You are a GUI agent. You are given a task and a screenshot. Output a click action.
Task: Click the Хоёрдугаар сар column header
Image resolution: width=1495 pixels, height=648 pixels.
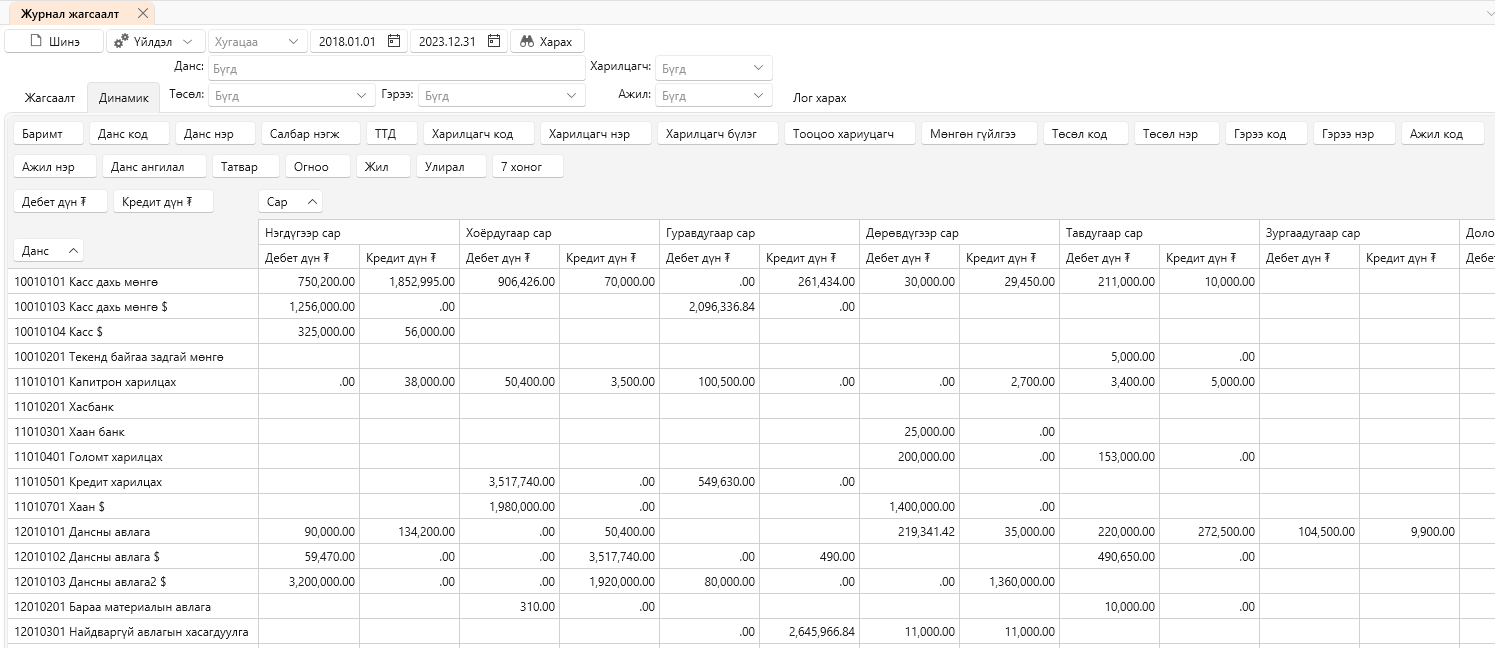click(x=559, y=233)
